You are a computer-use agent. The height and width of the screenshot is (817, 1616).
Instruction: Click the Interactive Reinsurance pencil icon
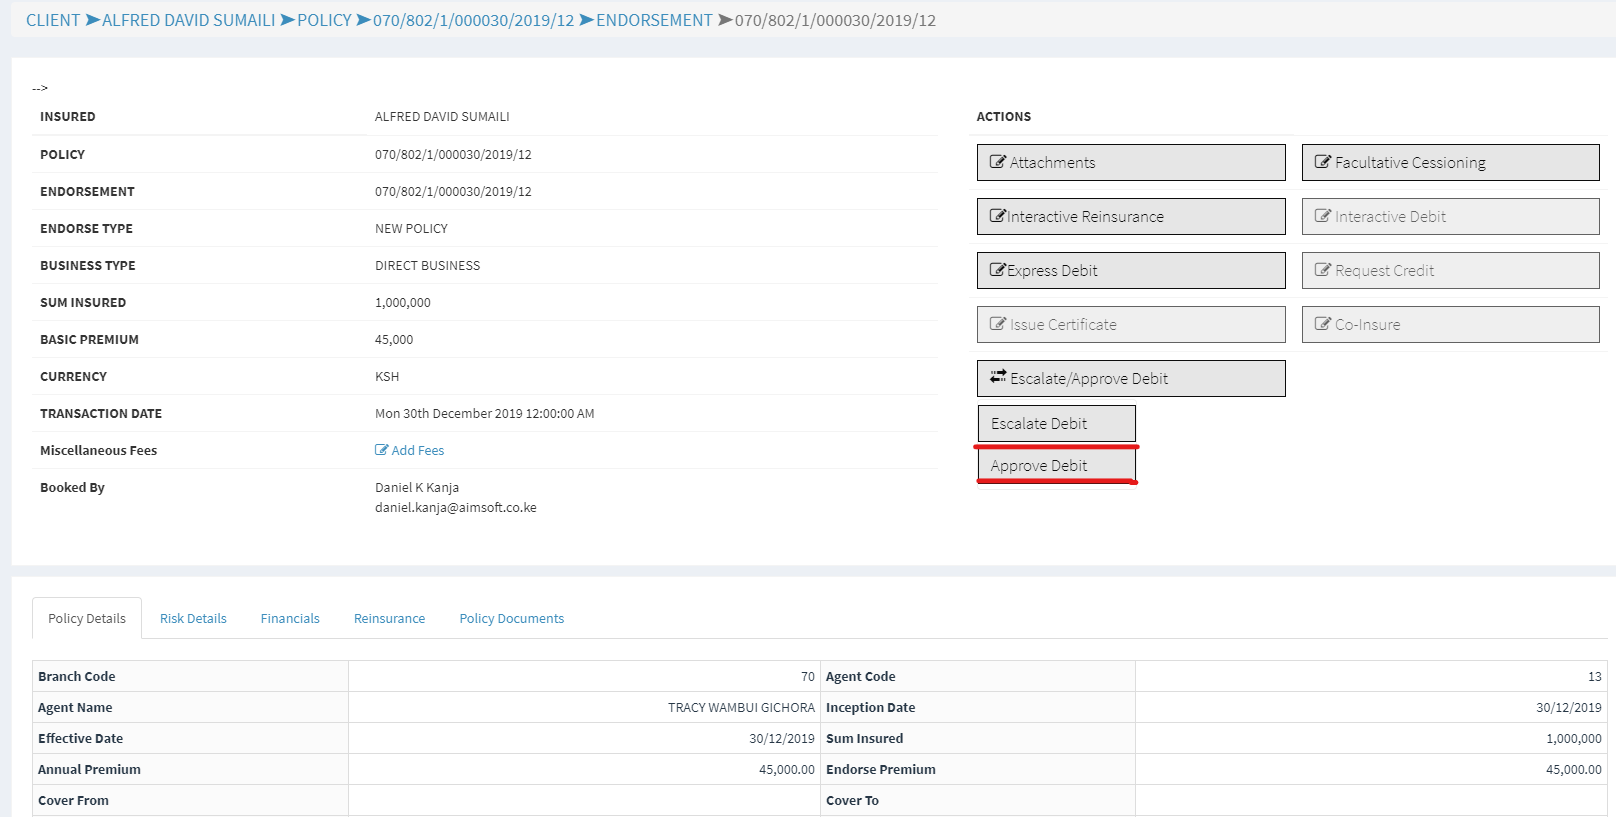pyautogui.click(x=997, y=216)
